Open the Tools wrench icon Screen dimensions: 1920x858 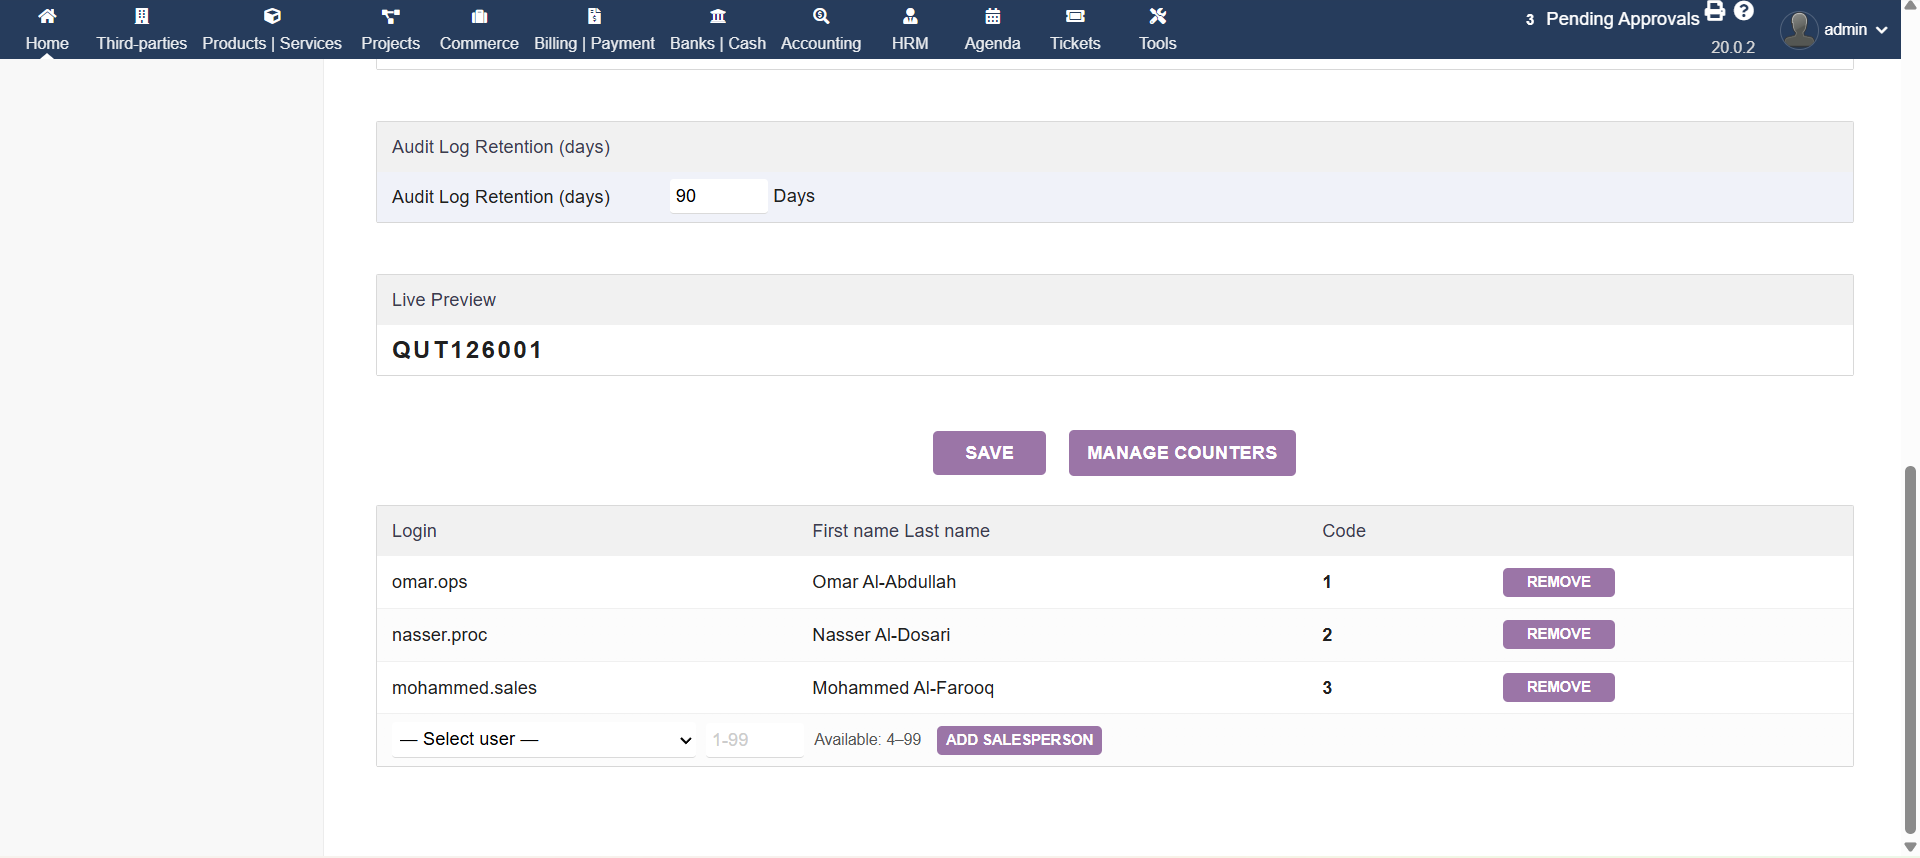1157,16
